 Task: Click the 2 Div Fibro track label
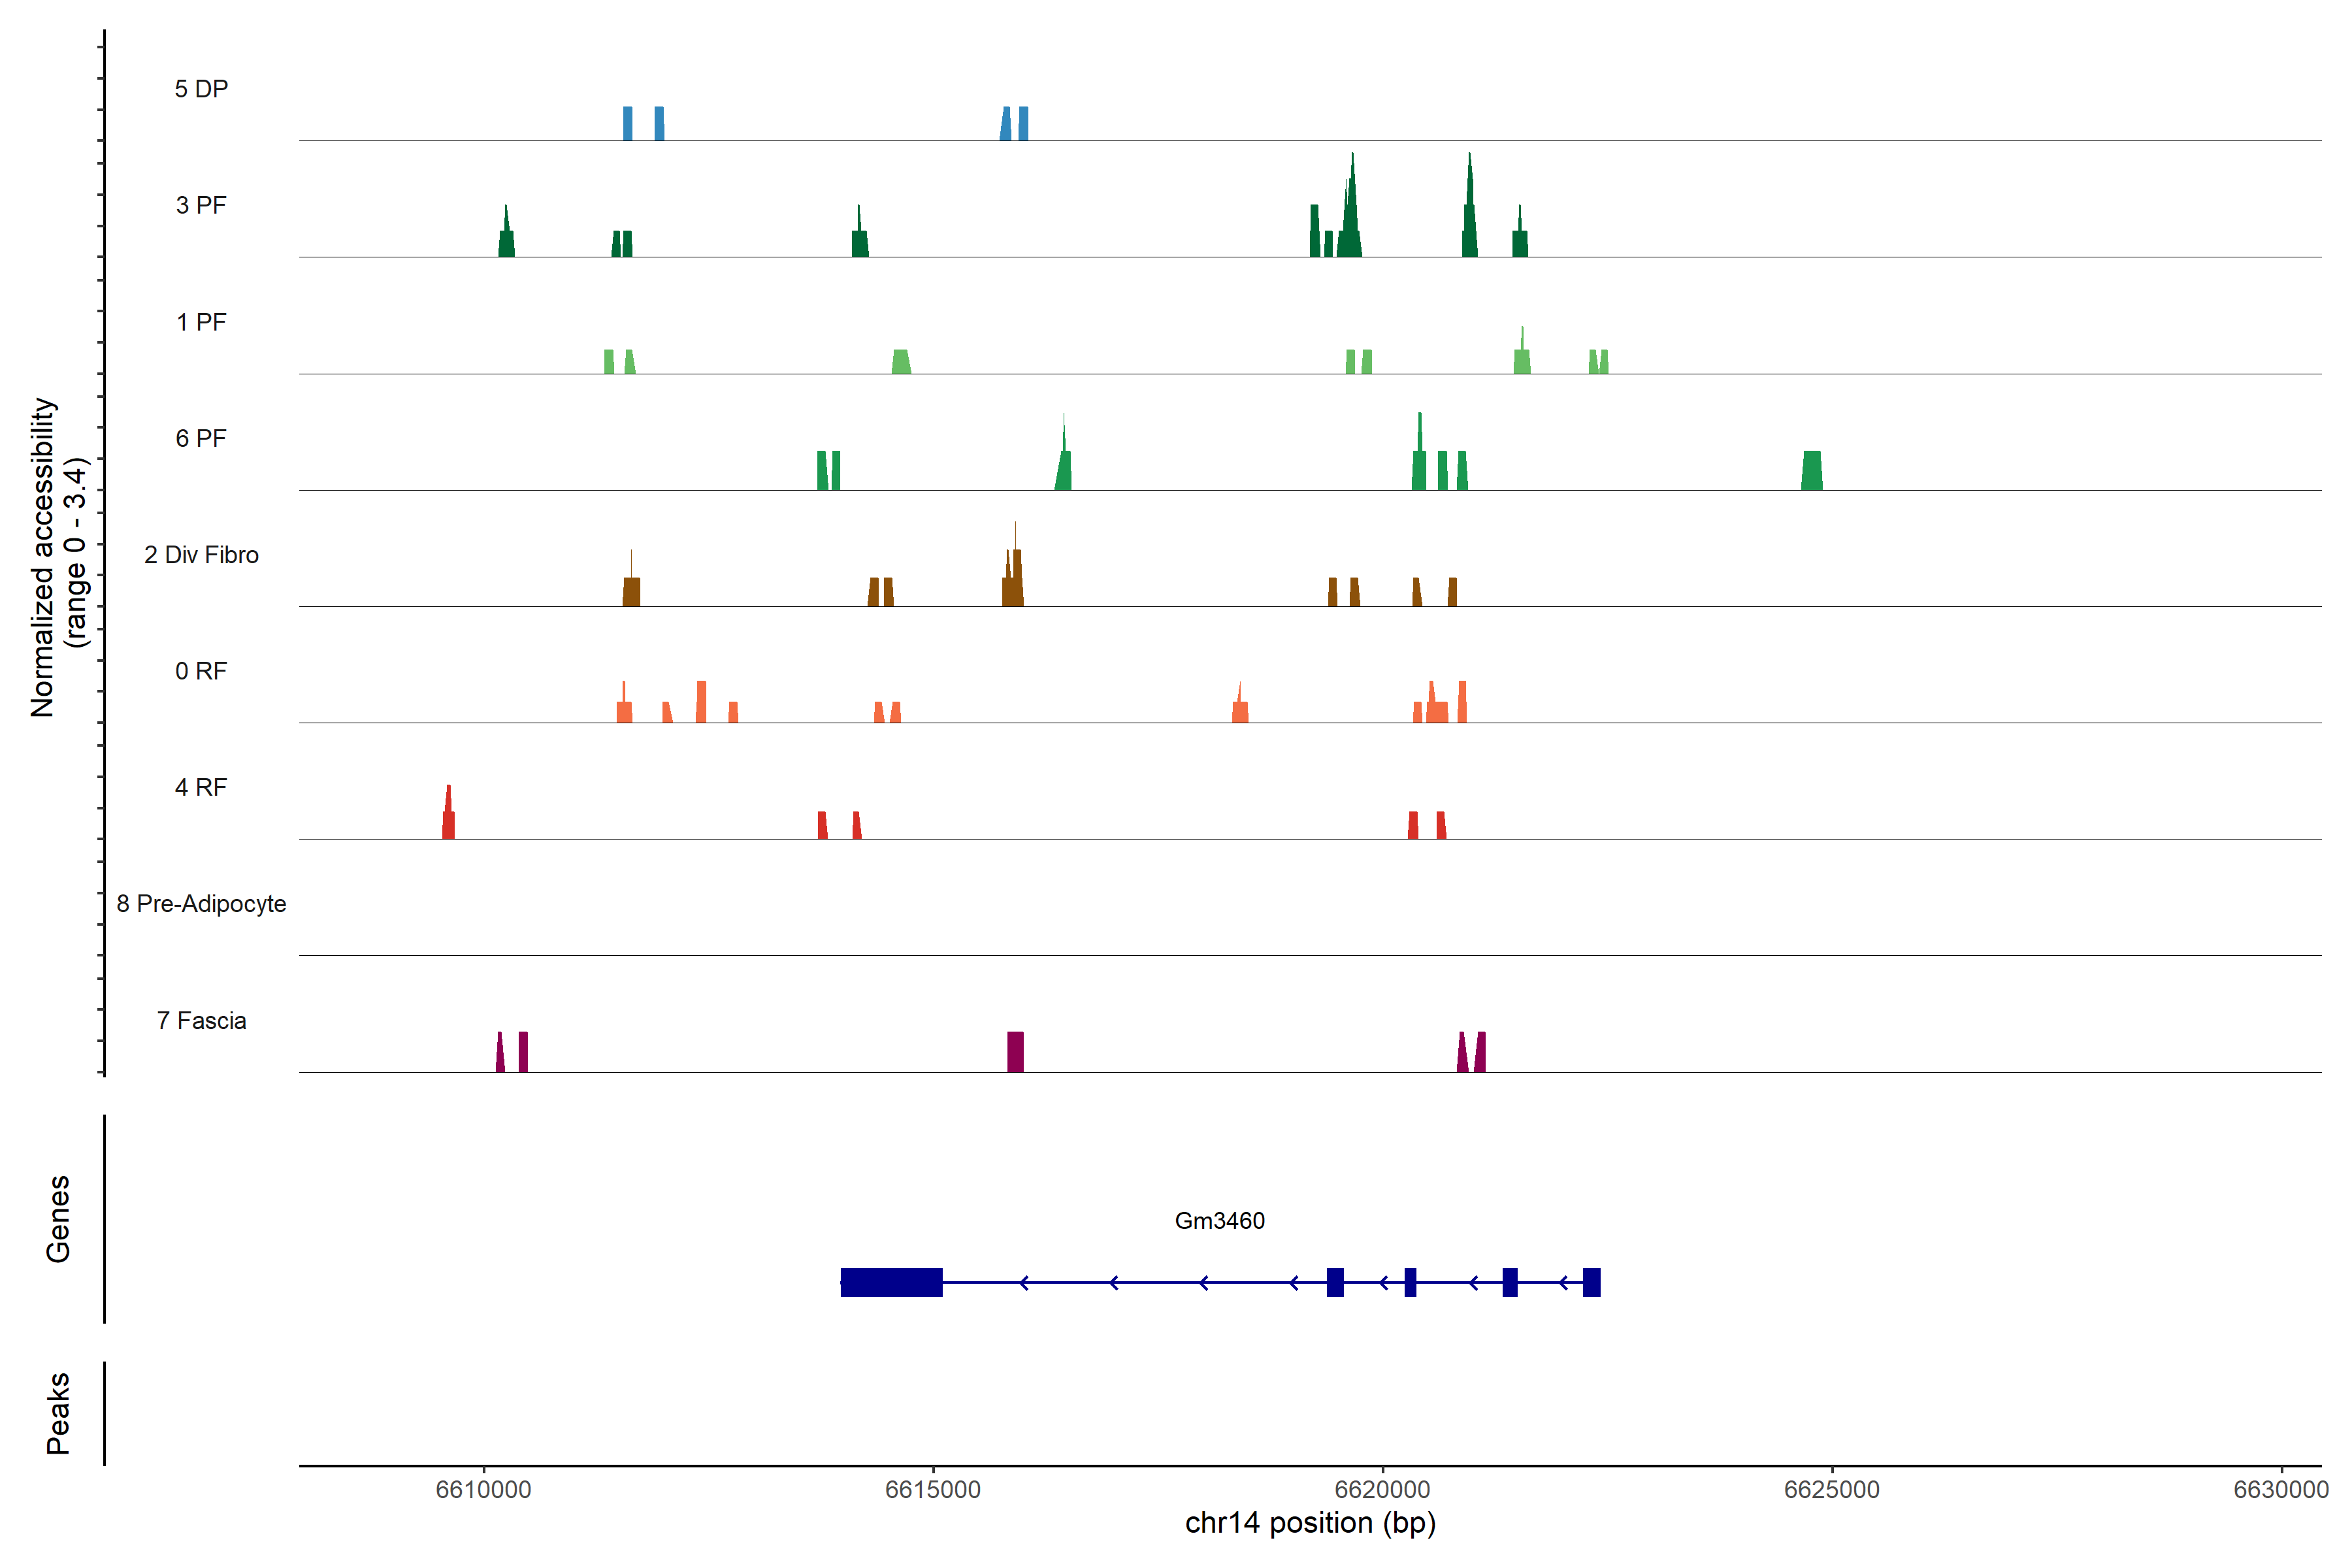tap(201, 555)
